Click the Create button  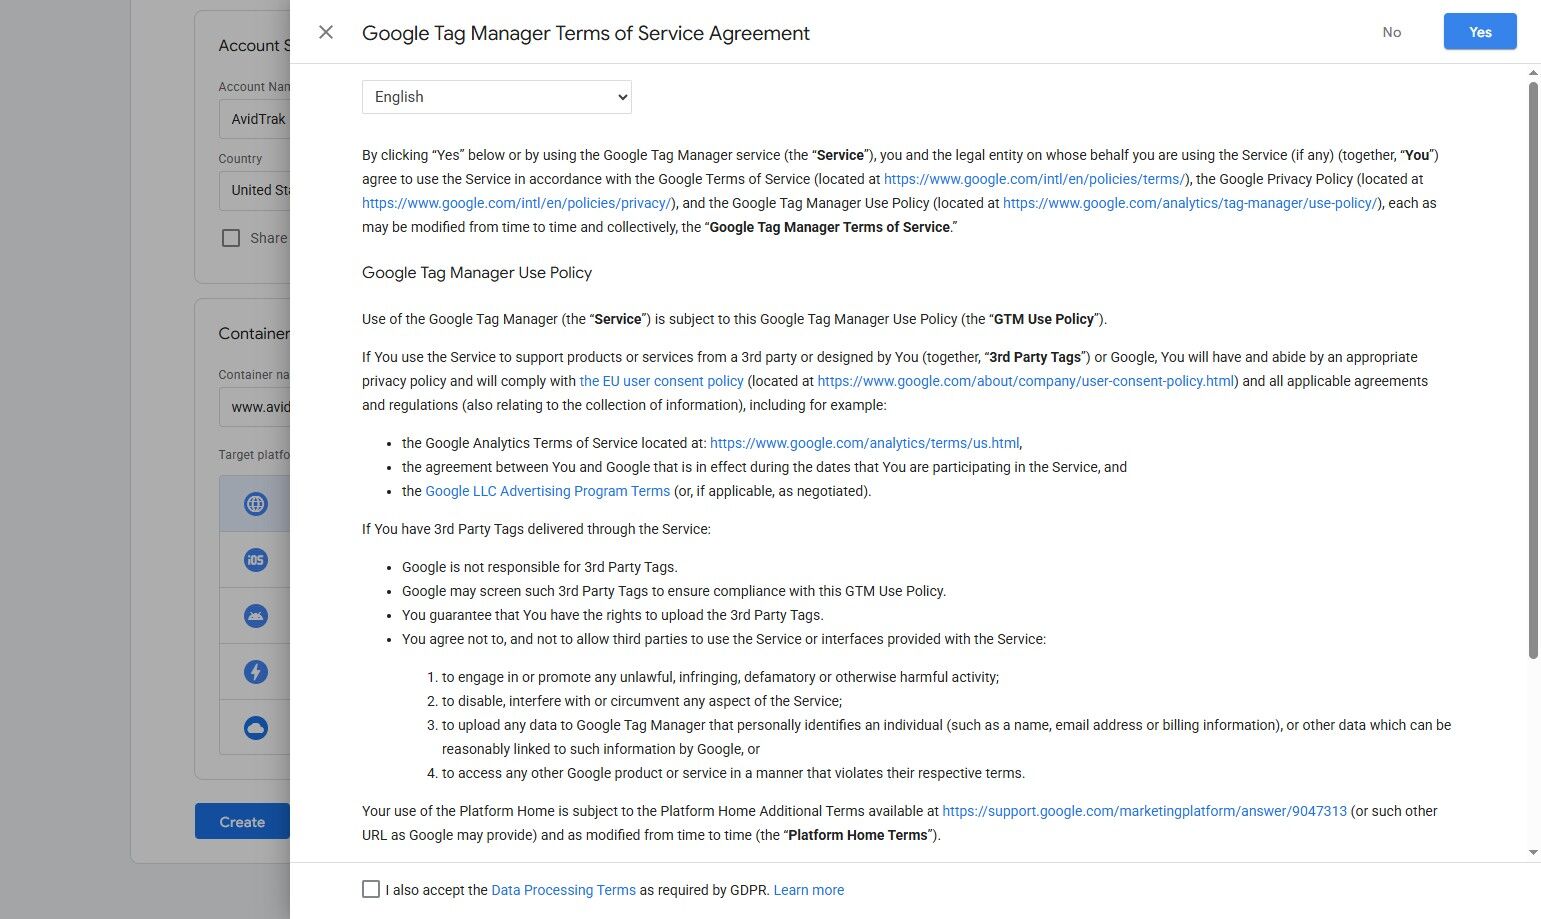tap(241, 820)
